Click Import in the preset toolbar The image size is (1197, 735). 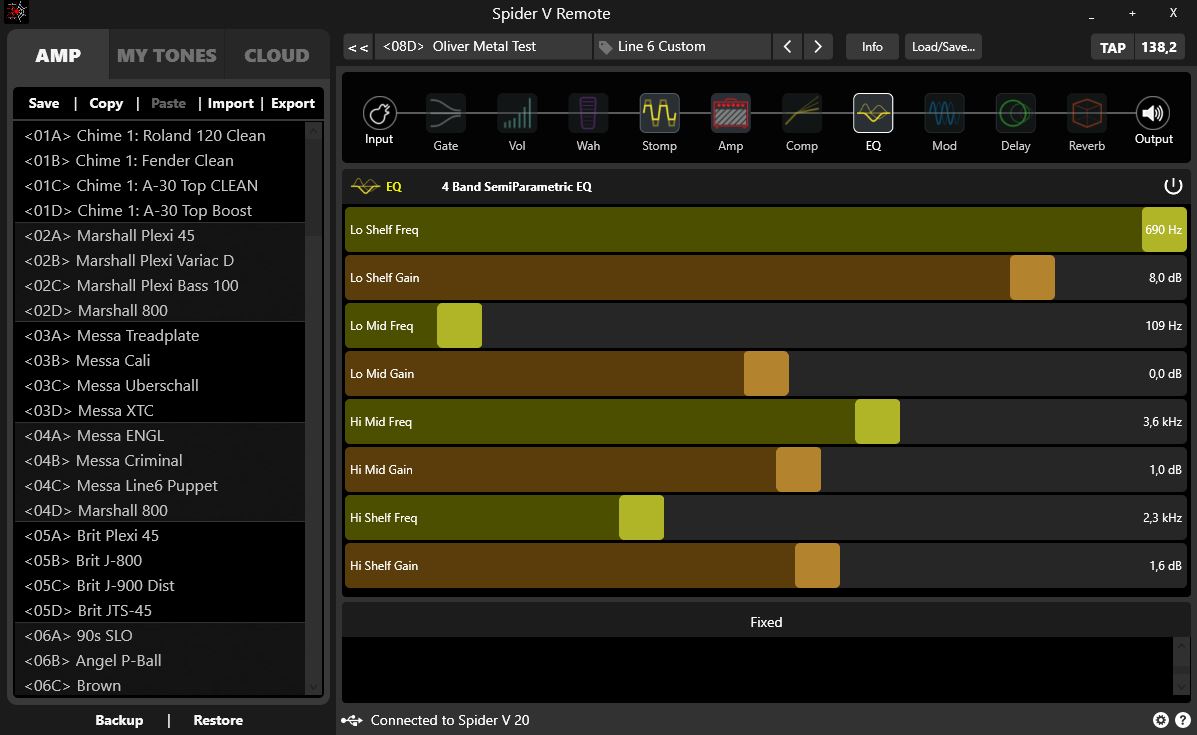pyautogui.click(x=231, y=103)
